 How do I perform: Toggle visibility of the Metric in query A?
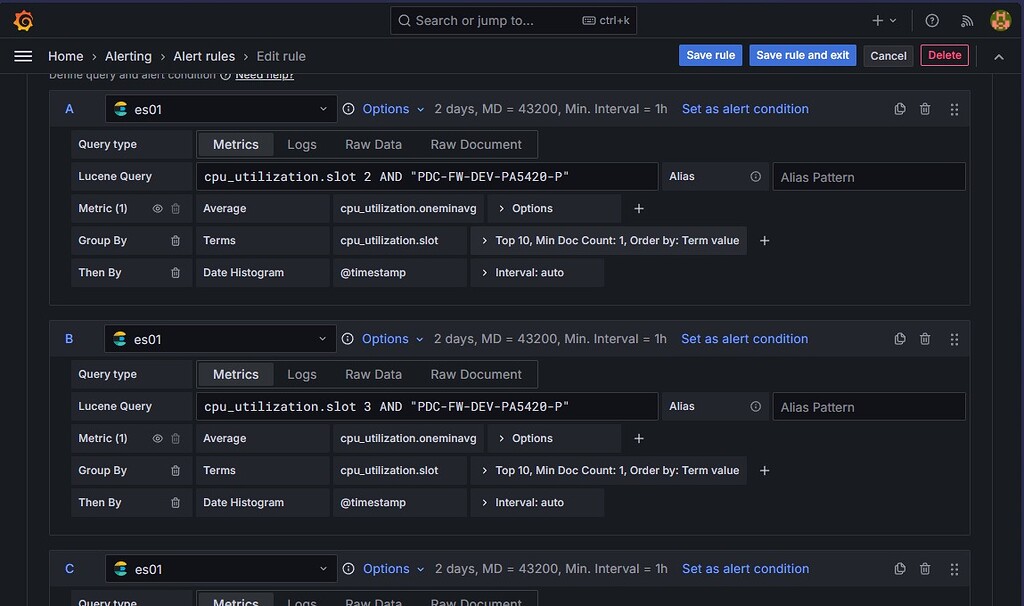coord(157,208)
